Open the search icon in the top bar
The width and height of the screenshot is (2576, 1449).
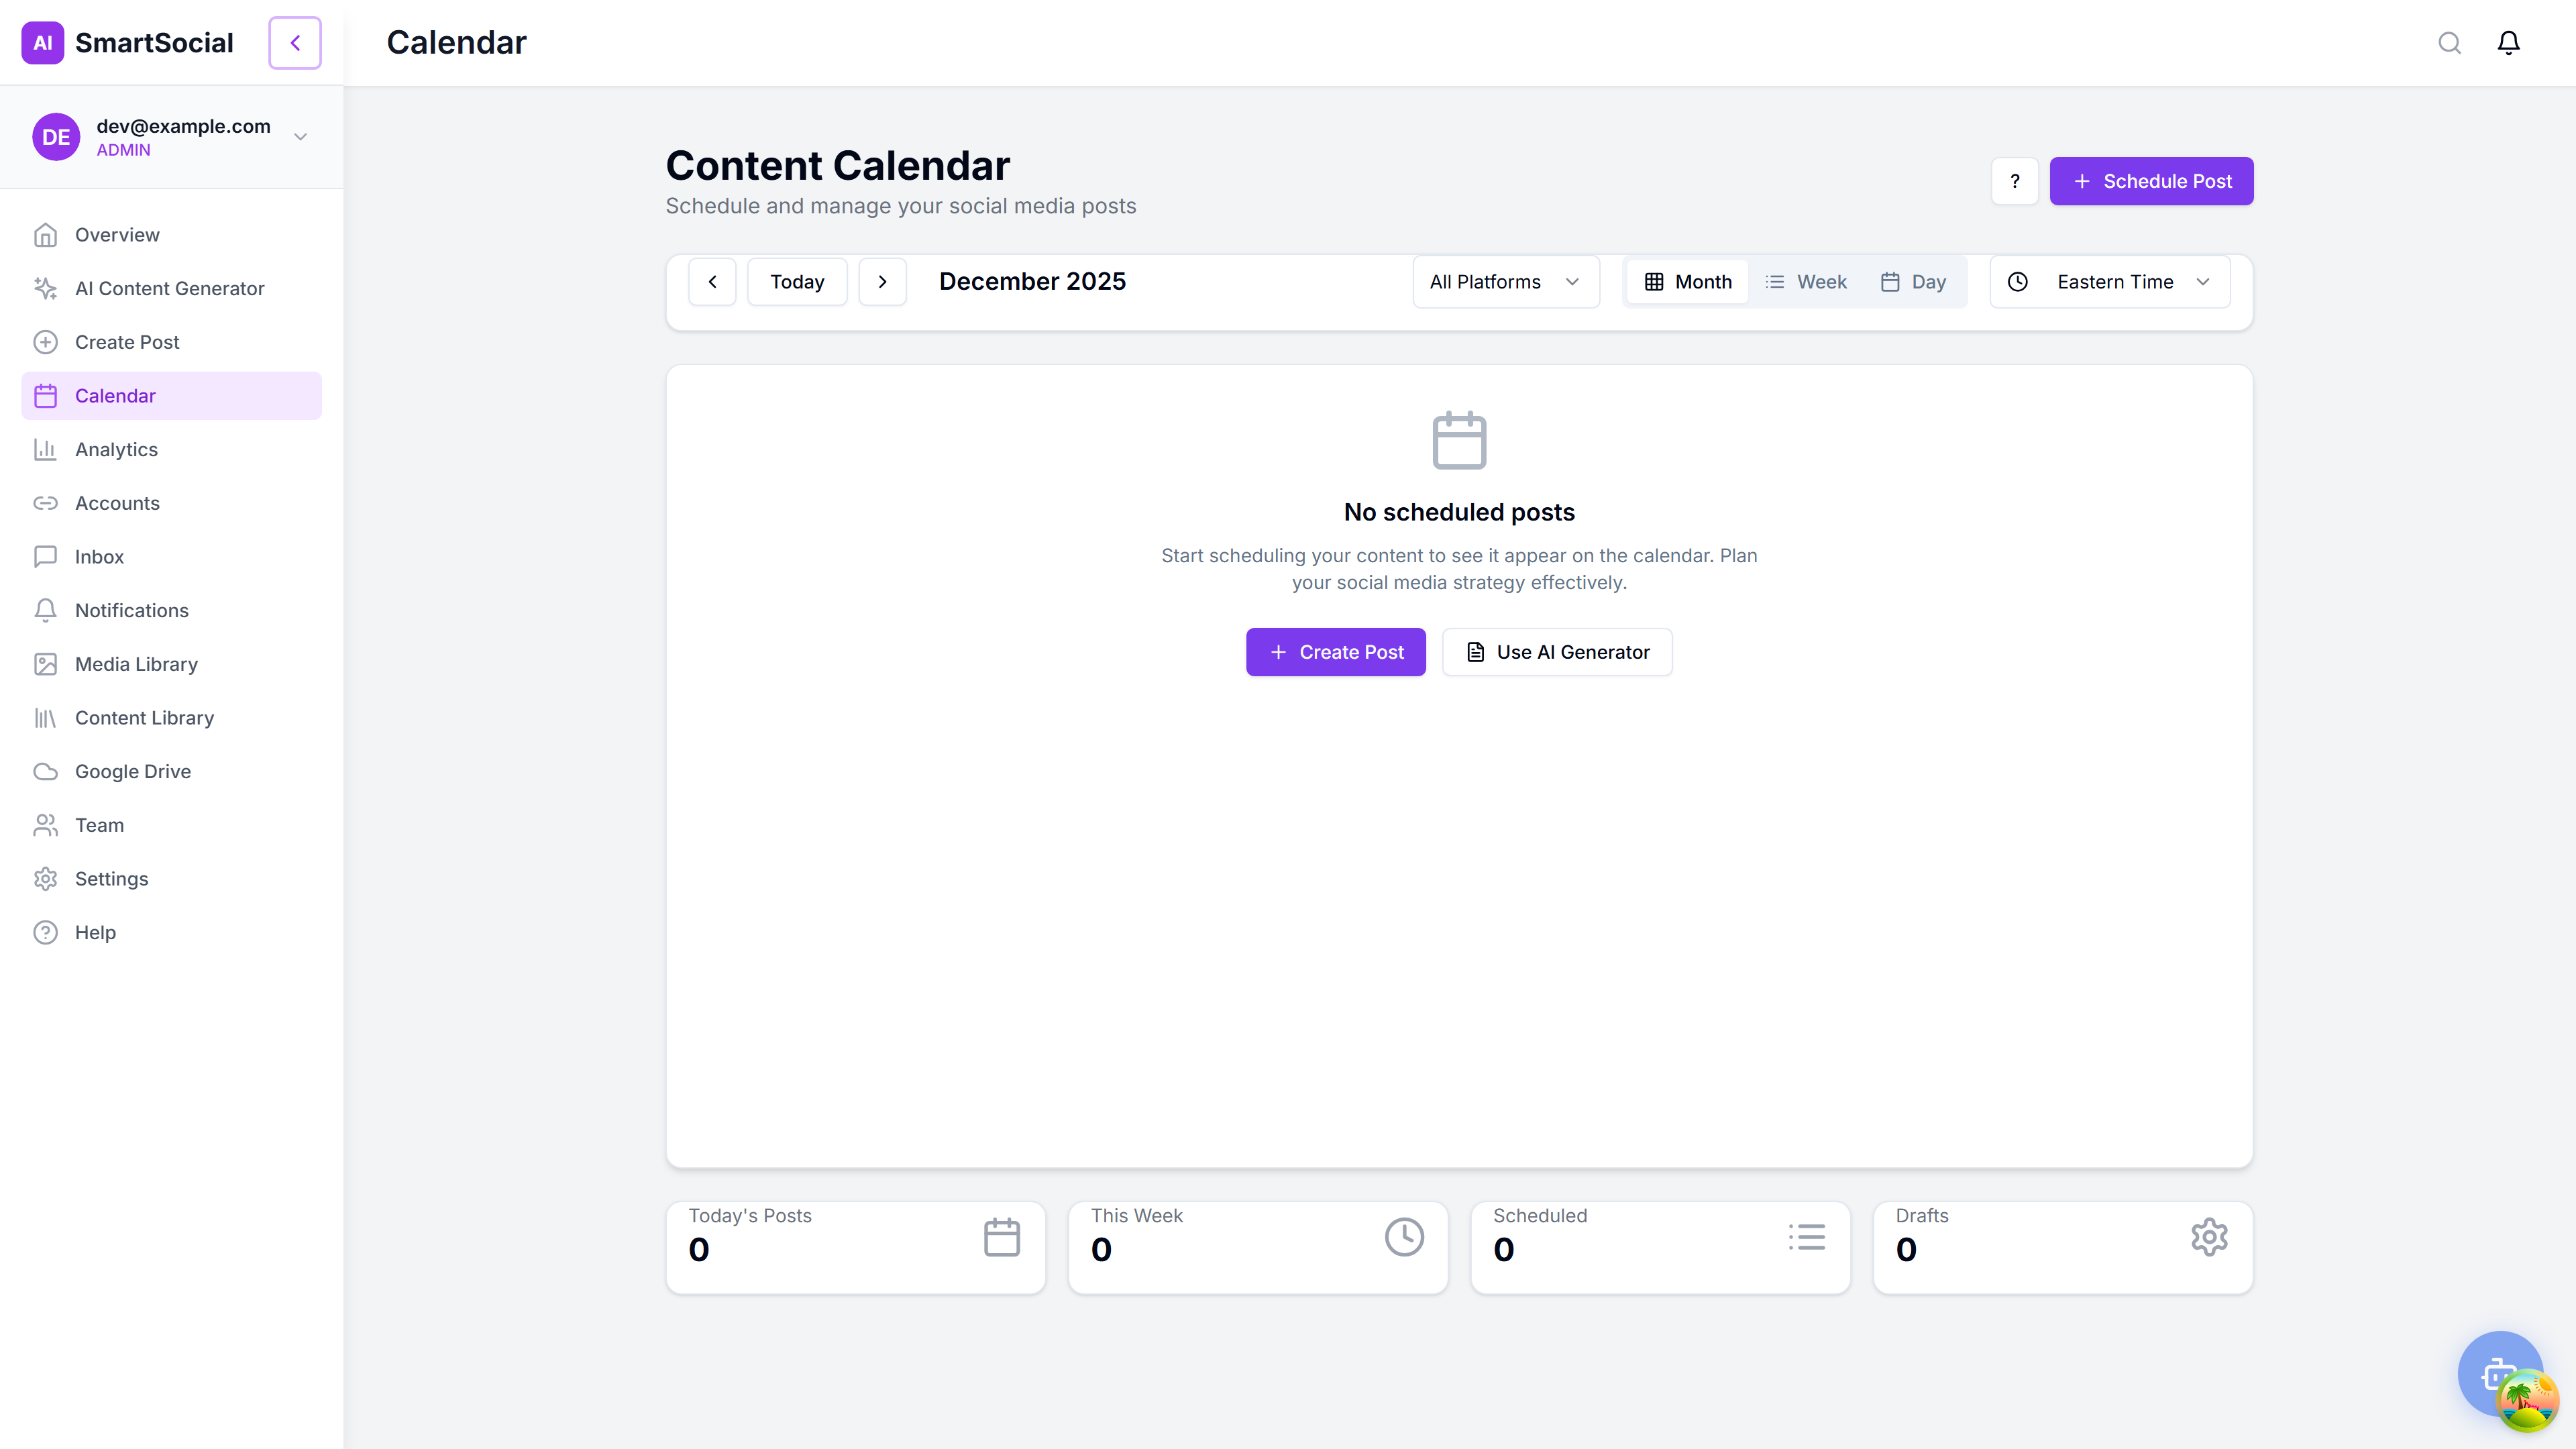coord(2449,43)
